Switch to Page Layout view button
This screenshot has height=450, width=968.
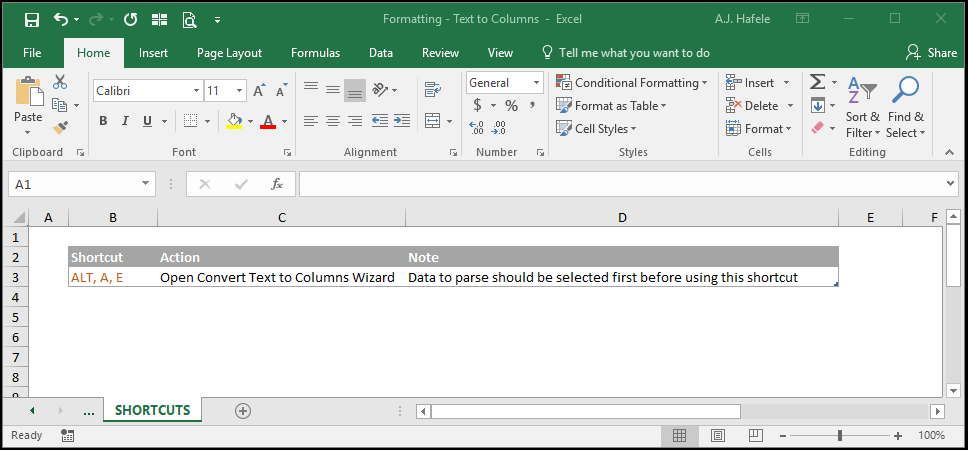click(717, 436)
